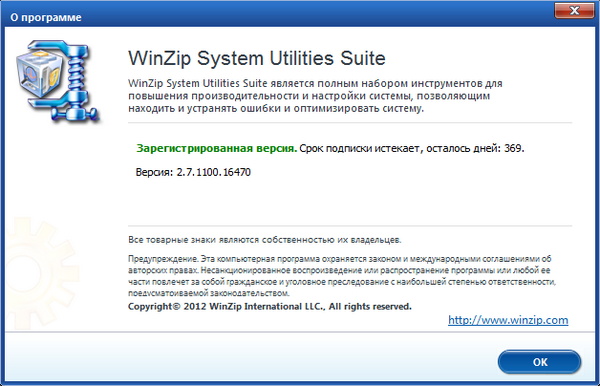The image size is (600, 386).
Task: Click the OK button
Action: [539, 362]
